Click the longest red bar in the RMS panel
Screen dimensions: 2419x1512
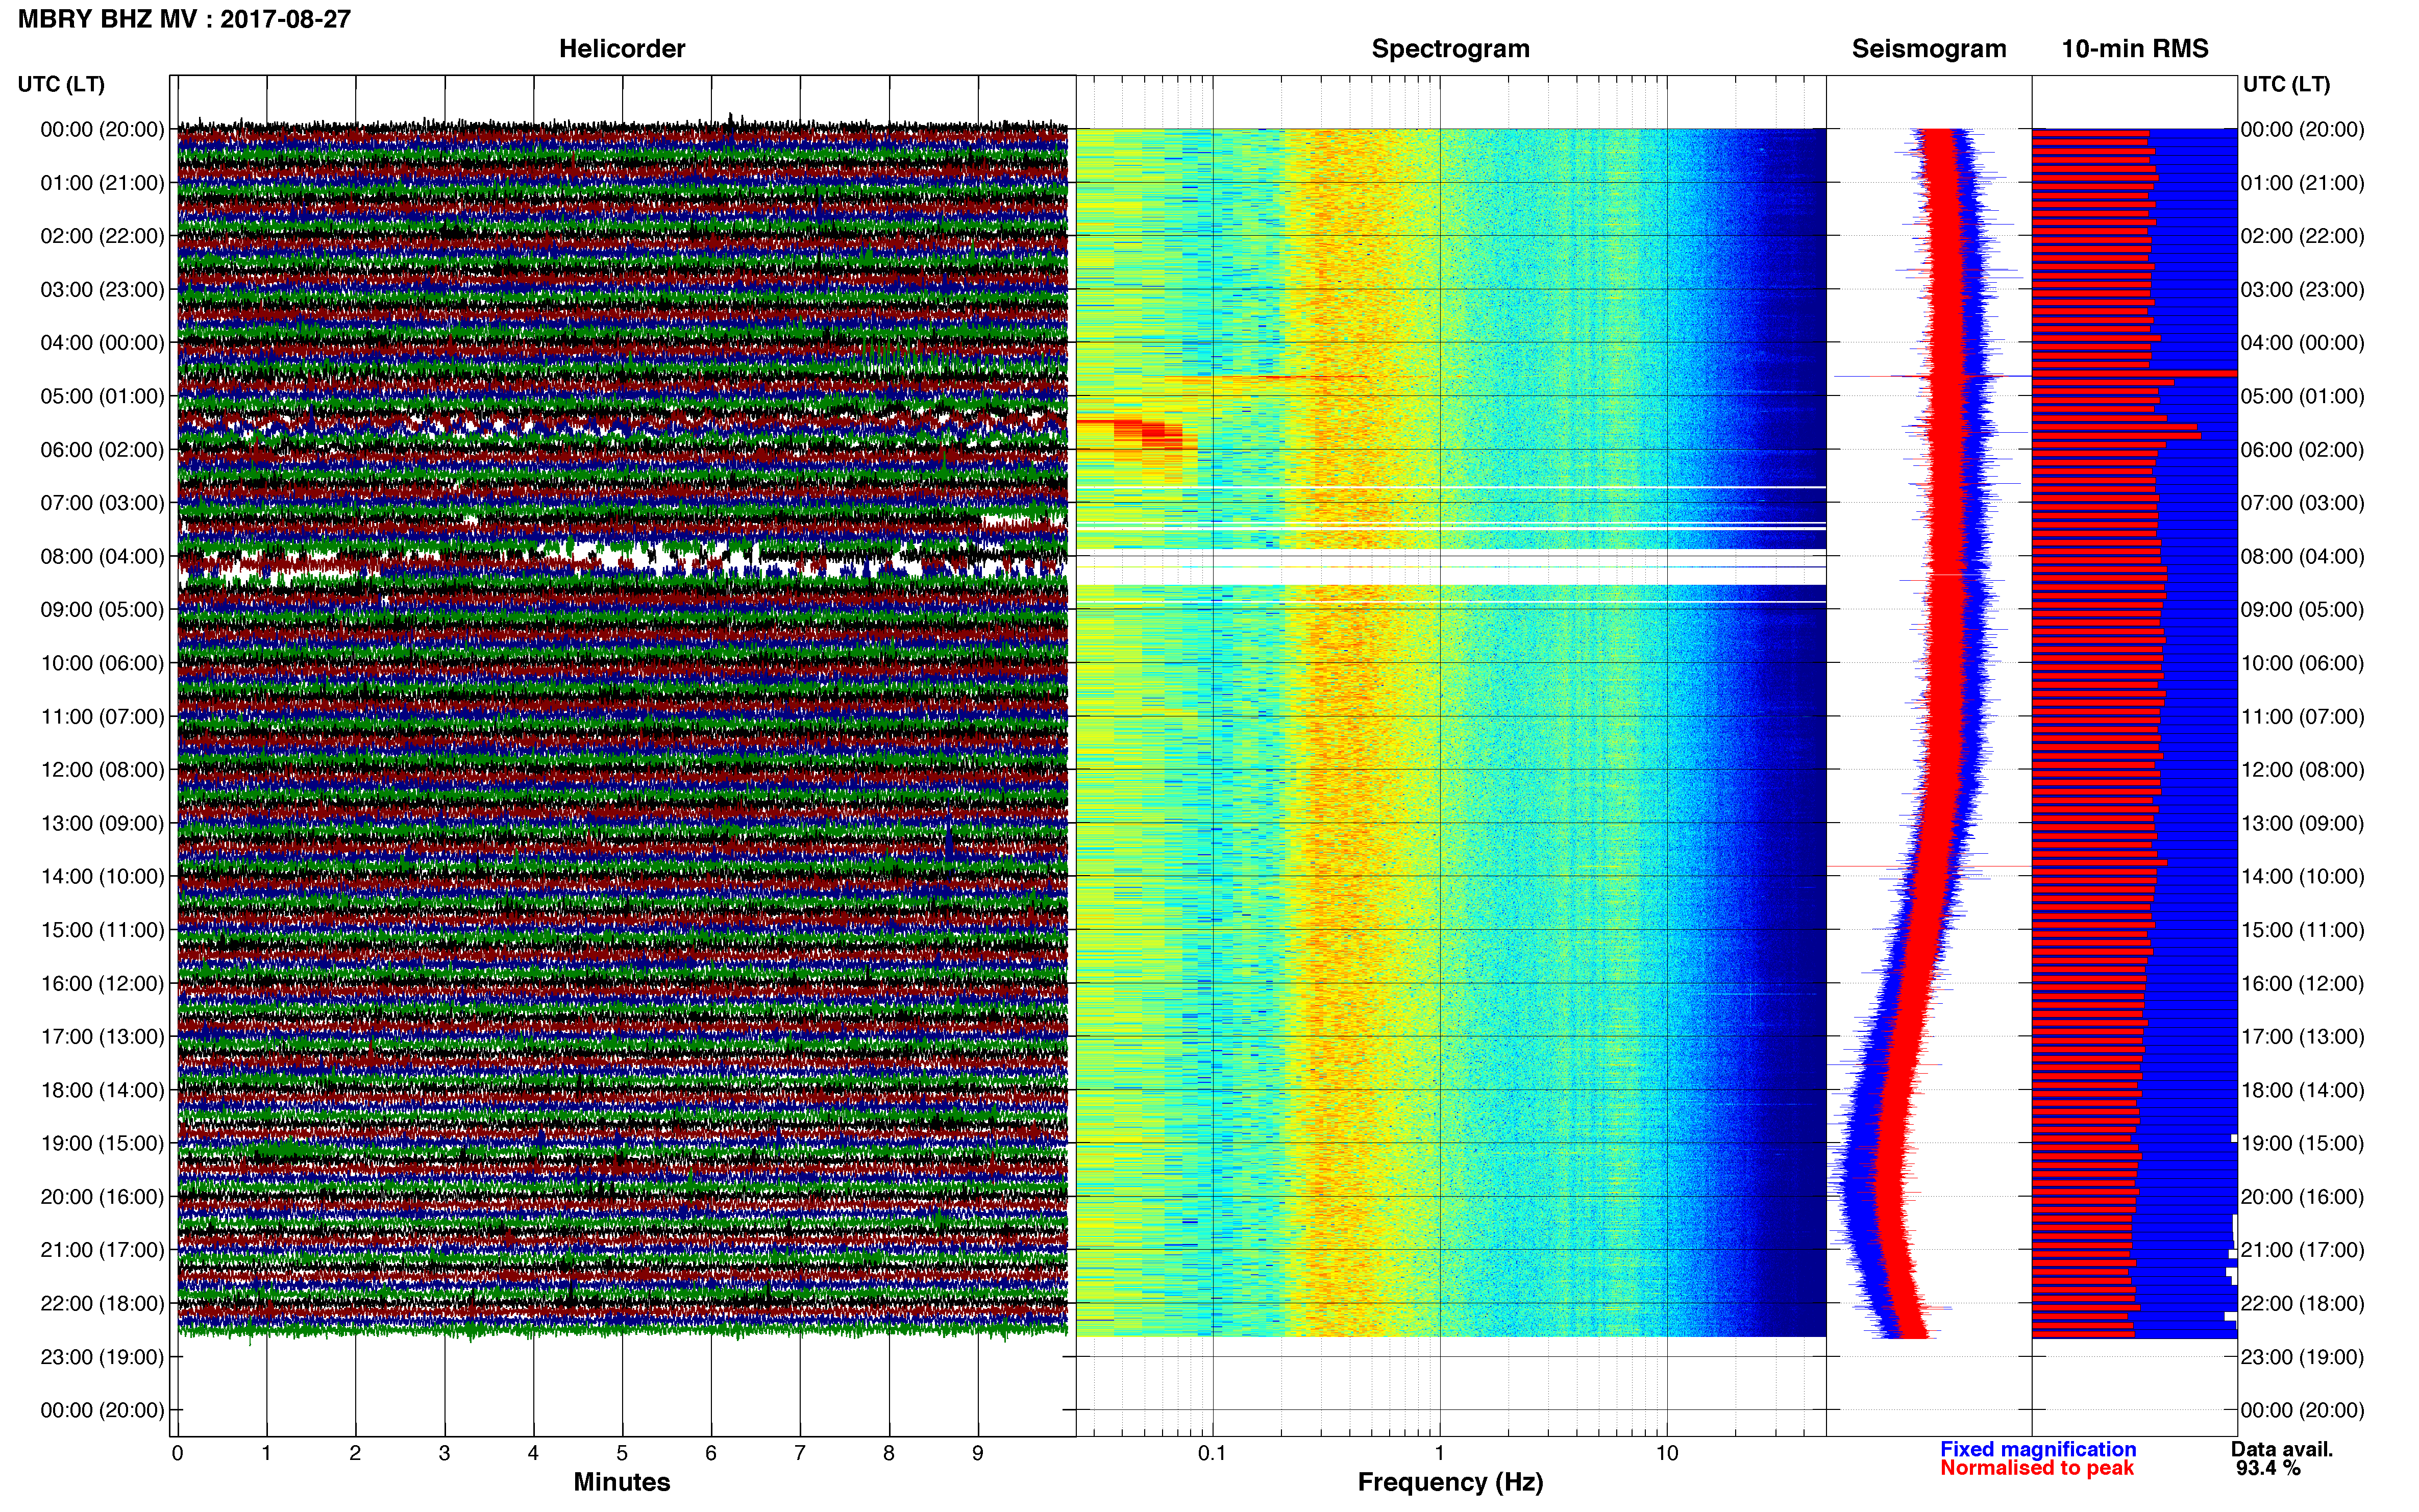click(x=2134, y=373)
